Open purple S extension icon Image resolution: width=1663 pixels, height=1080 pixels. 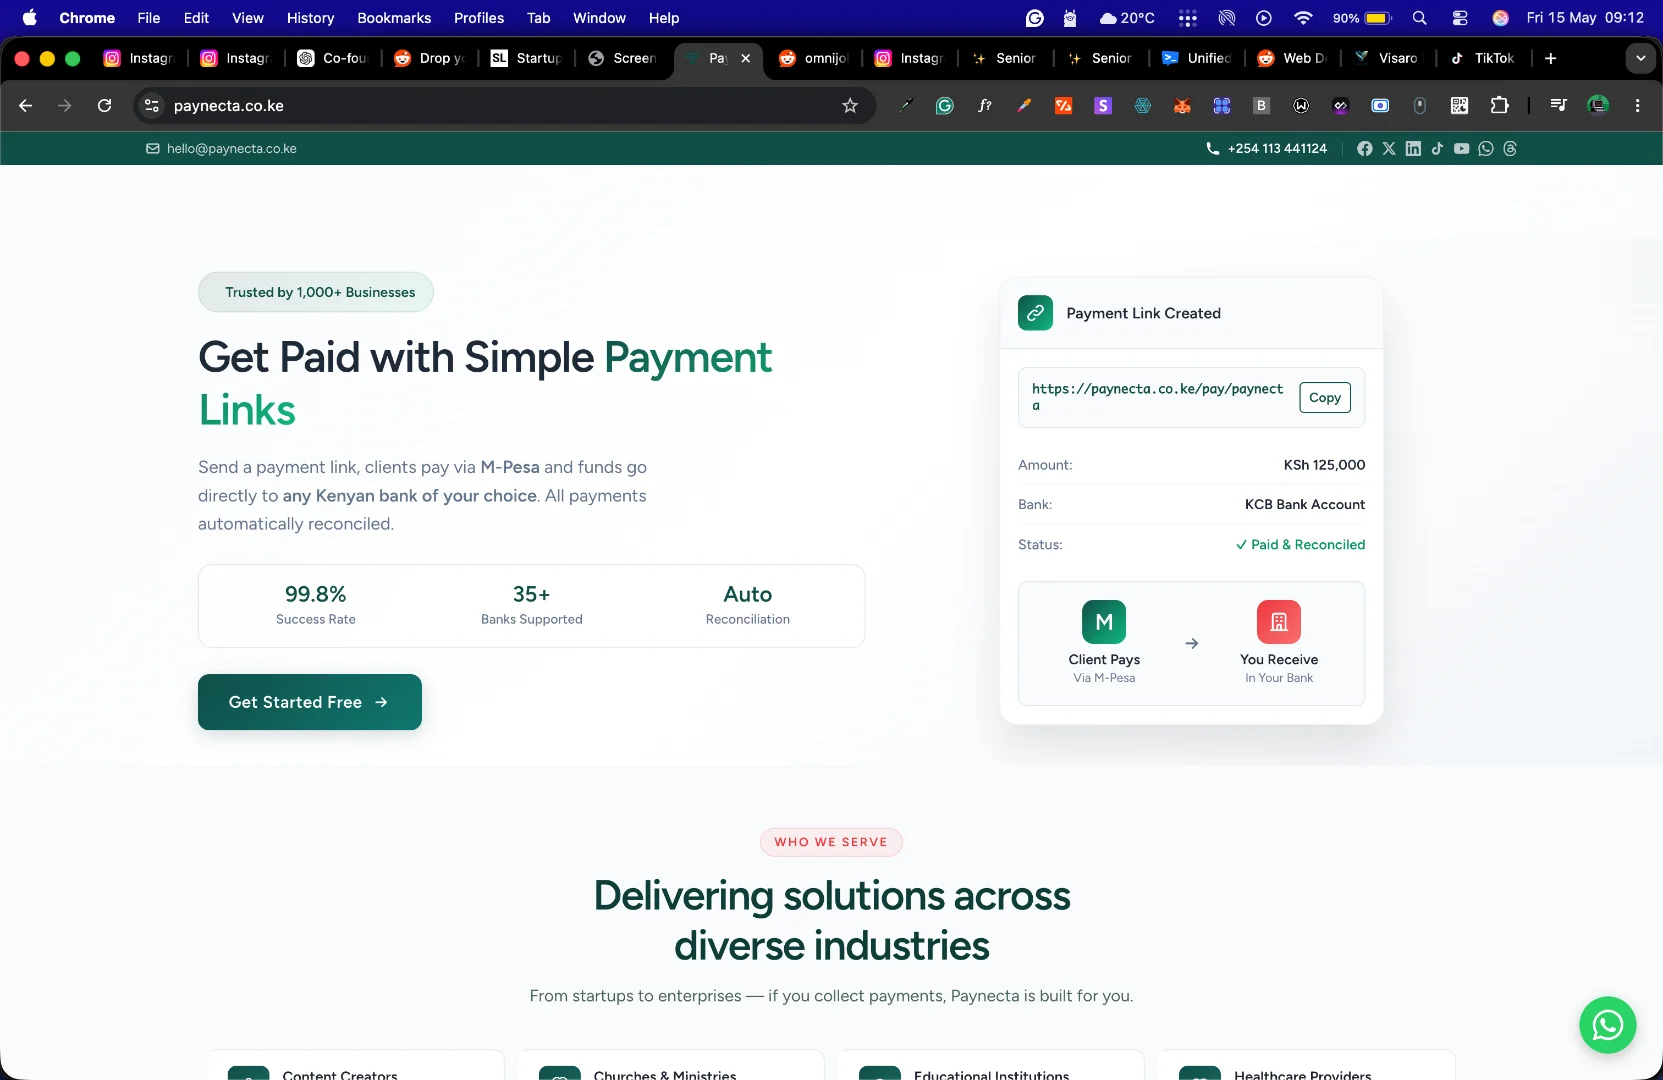click(1103, 105)
